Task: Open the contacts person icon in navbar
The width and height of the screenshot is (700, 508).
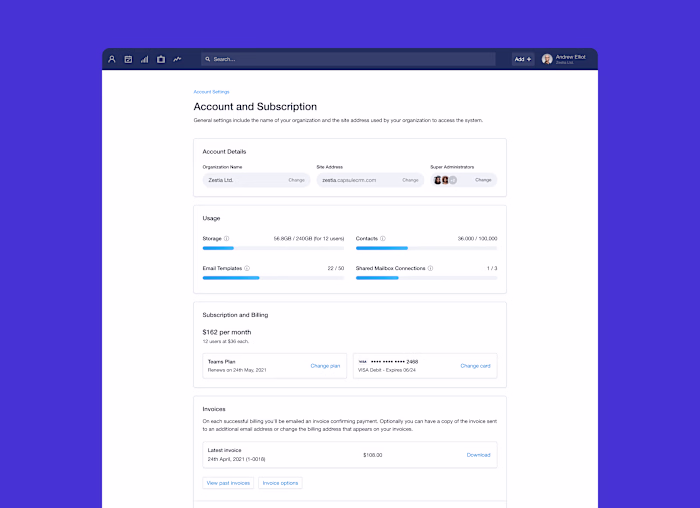Action: [112, 59]
